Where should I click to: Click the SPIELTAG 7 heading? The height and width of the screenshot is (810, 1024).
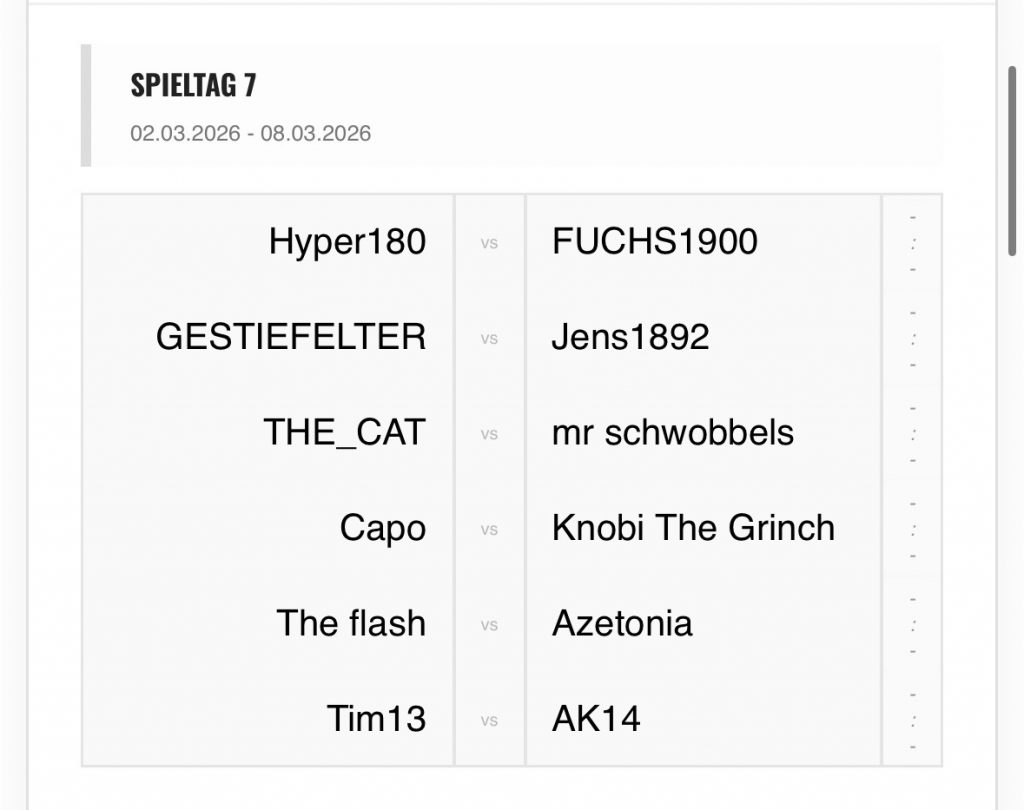[x=193, y=86]
